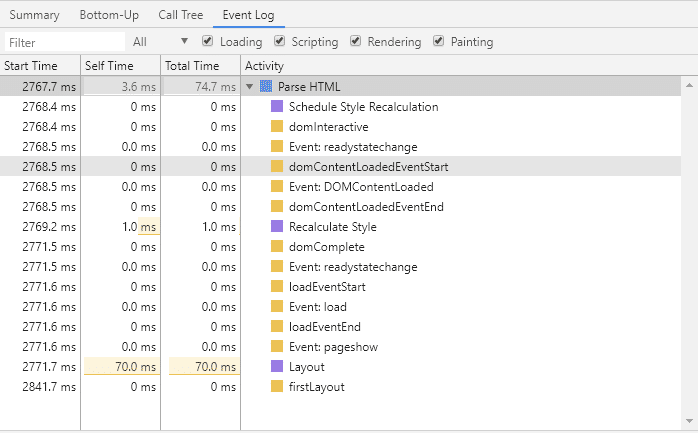Open the Bottom-Up tab
The image size is (698, 433).
coord(109,15)
